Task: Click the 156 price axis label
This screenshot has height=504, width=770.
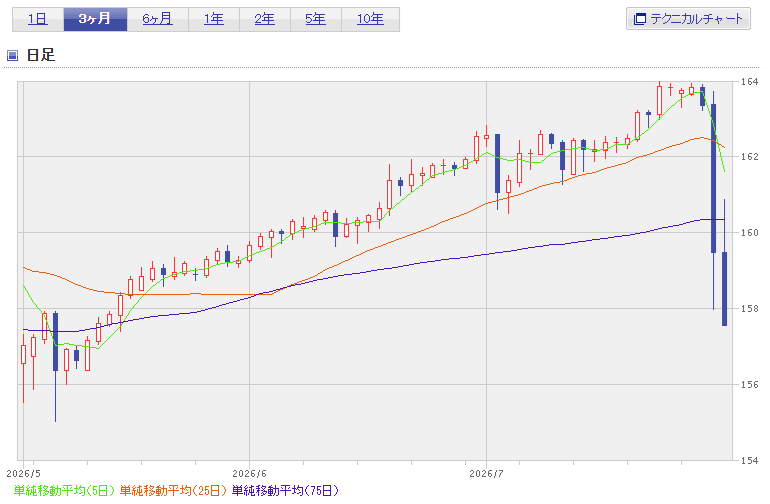Action: point(749,385)
